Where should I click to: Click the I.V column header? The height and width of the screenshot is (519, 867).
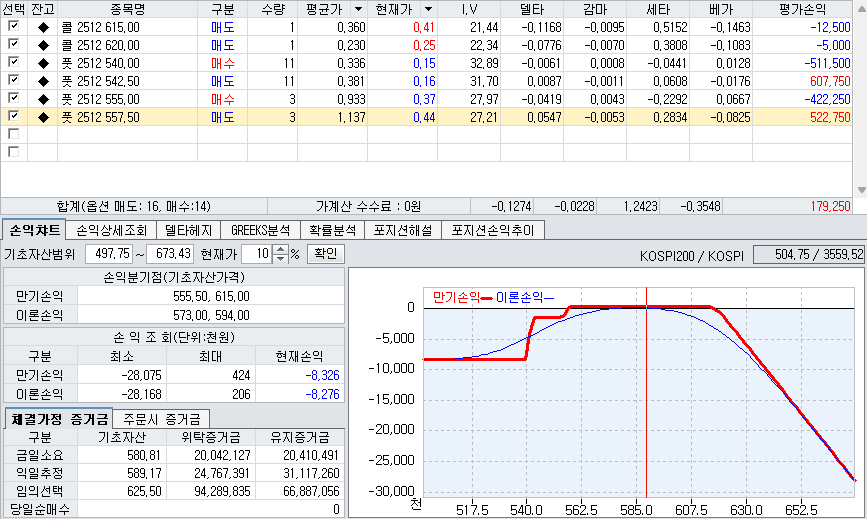[x=469, y=9]
